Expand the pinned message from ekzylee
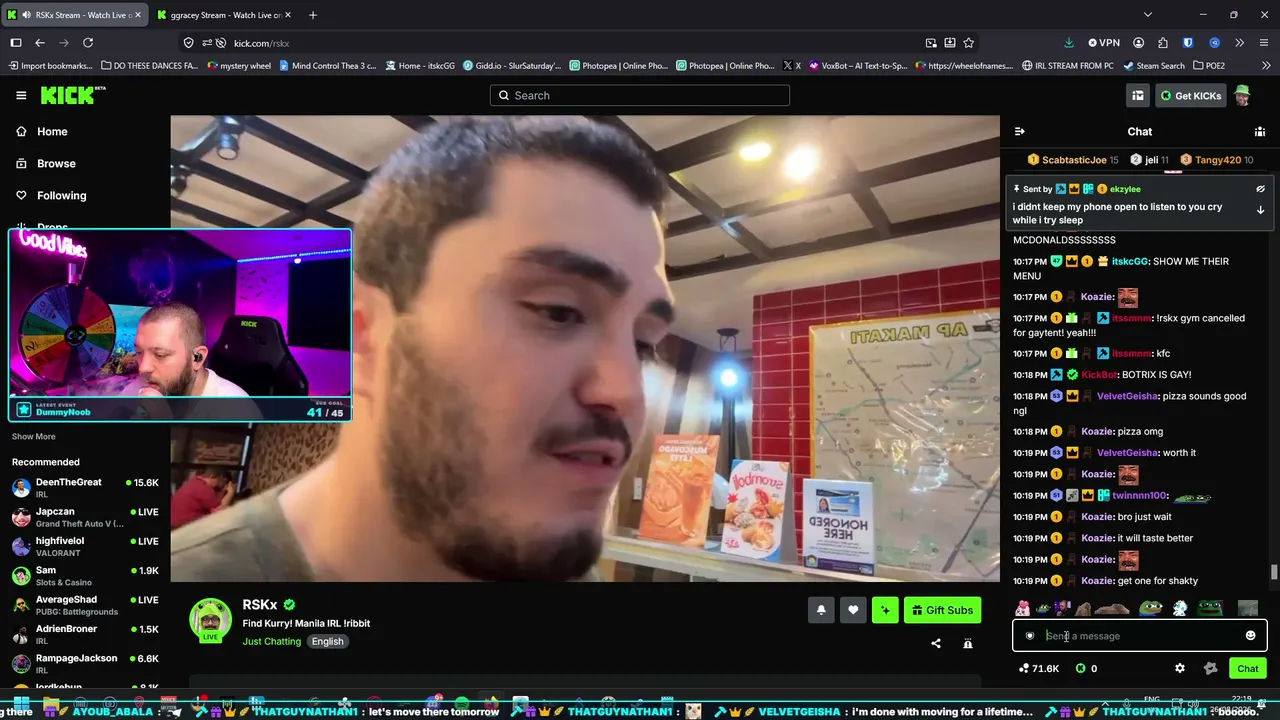This screenshot has width=1280, height=720. tap(1260, 210)
